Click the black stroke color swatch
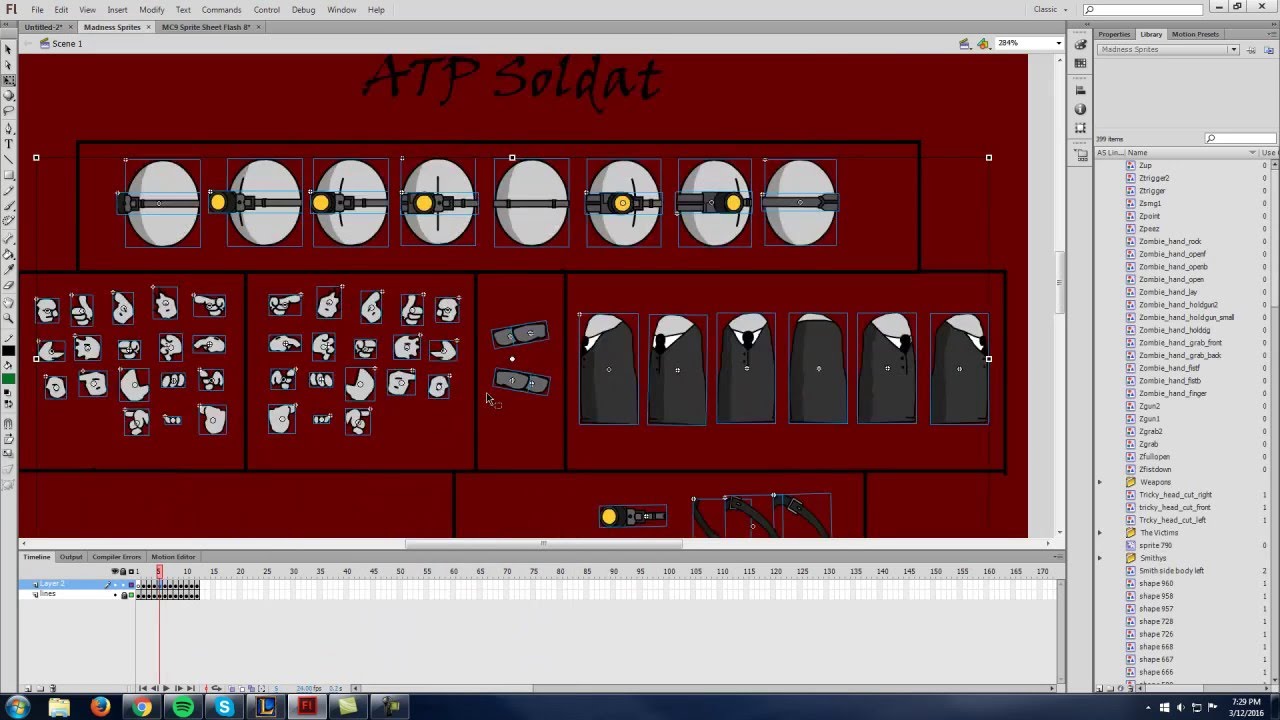 click(10, 352)
